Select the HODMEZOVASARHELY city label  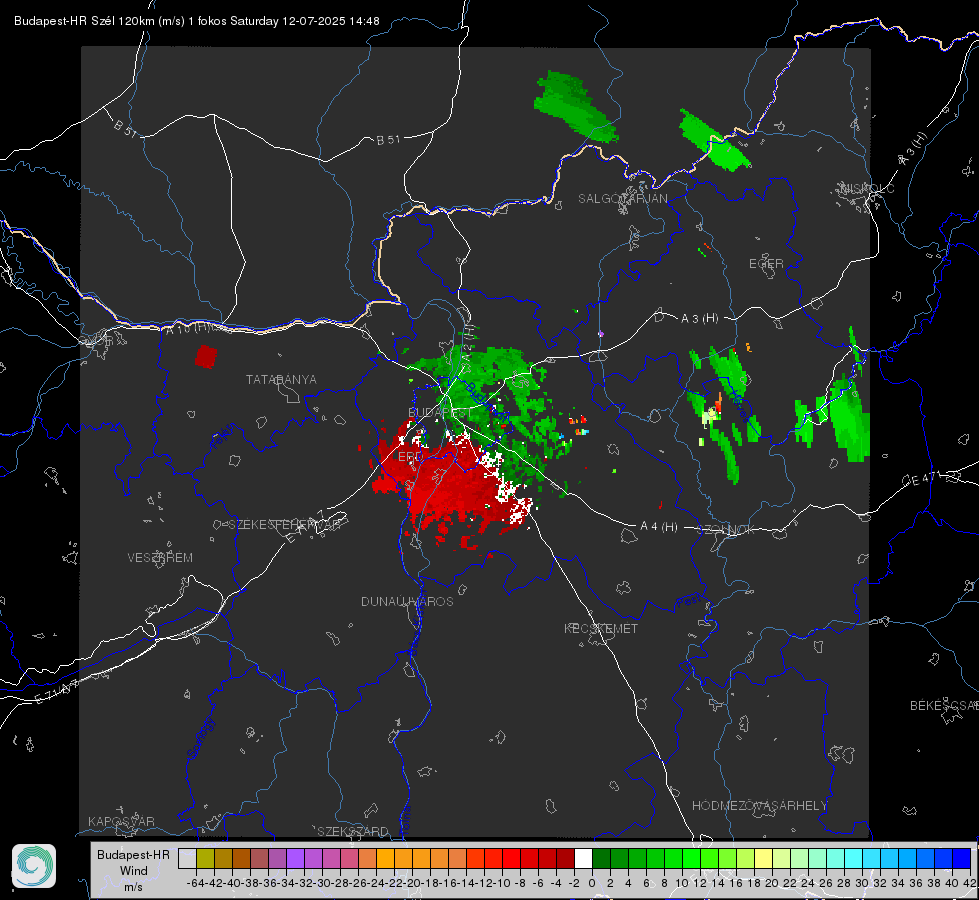pyautogui.click(x=759, y=806)
